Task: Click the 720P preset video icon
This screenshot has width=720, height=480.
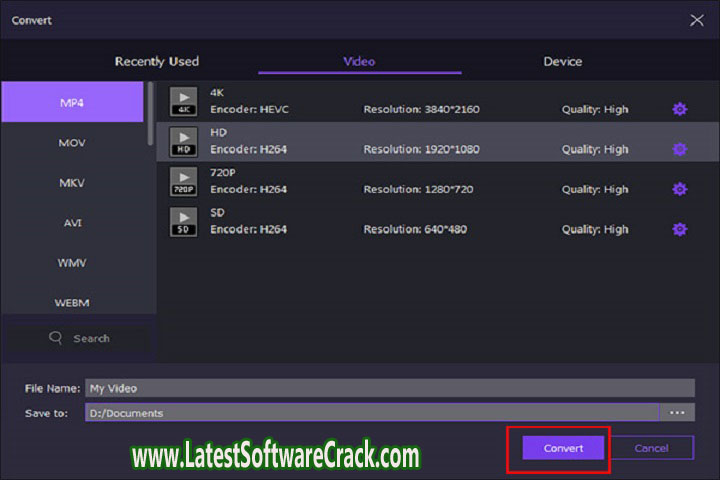Action: (183, 181)
